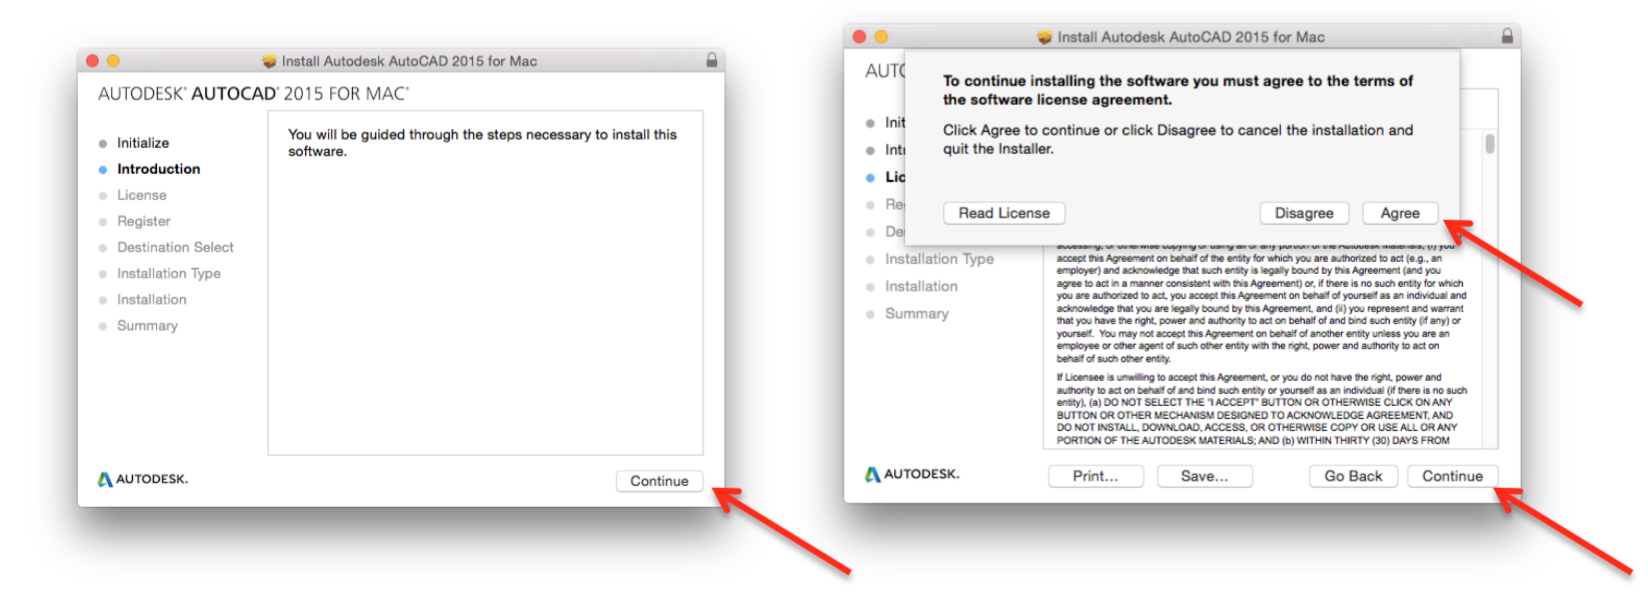Viewport: 1648px width, 598px height.
Task: Click lock icon in left installer title bar
Action: 711,60
